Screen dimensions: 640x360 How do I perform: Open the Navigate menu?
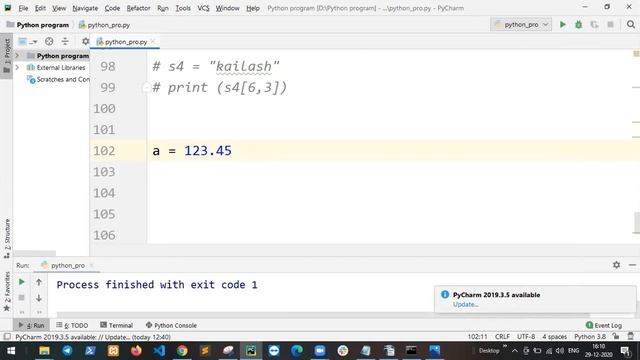pyautogui.click(x=85, y=8)
